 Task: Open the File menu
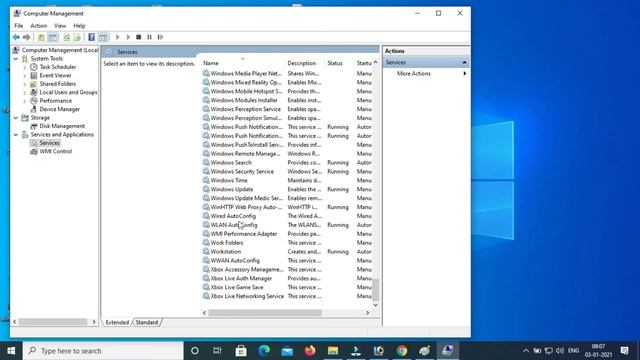pos(19,26)
